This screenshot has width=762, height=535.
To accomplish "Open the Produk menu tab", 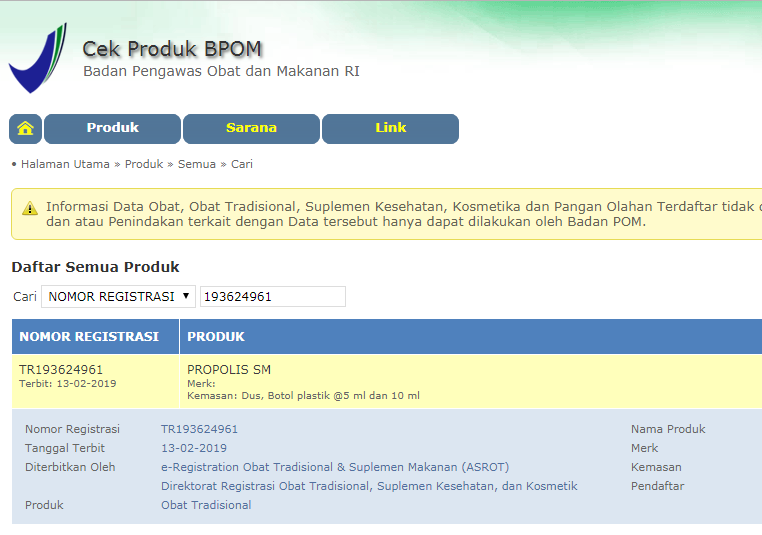I will point(112,129).
